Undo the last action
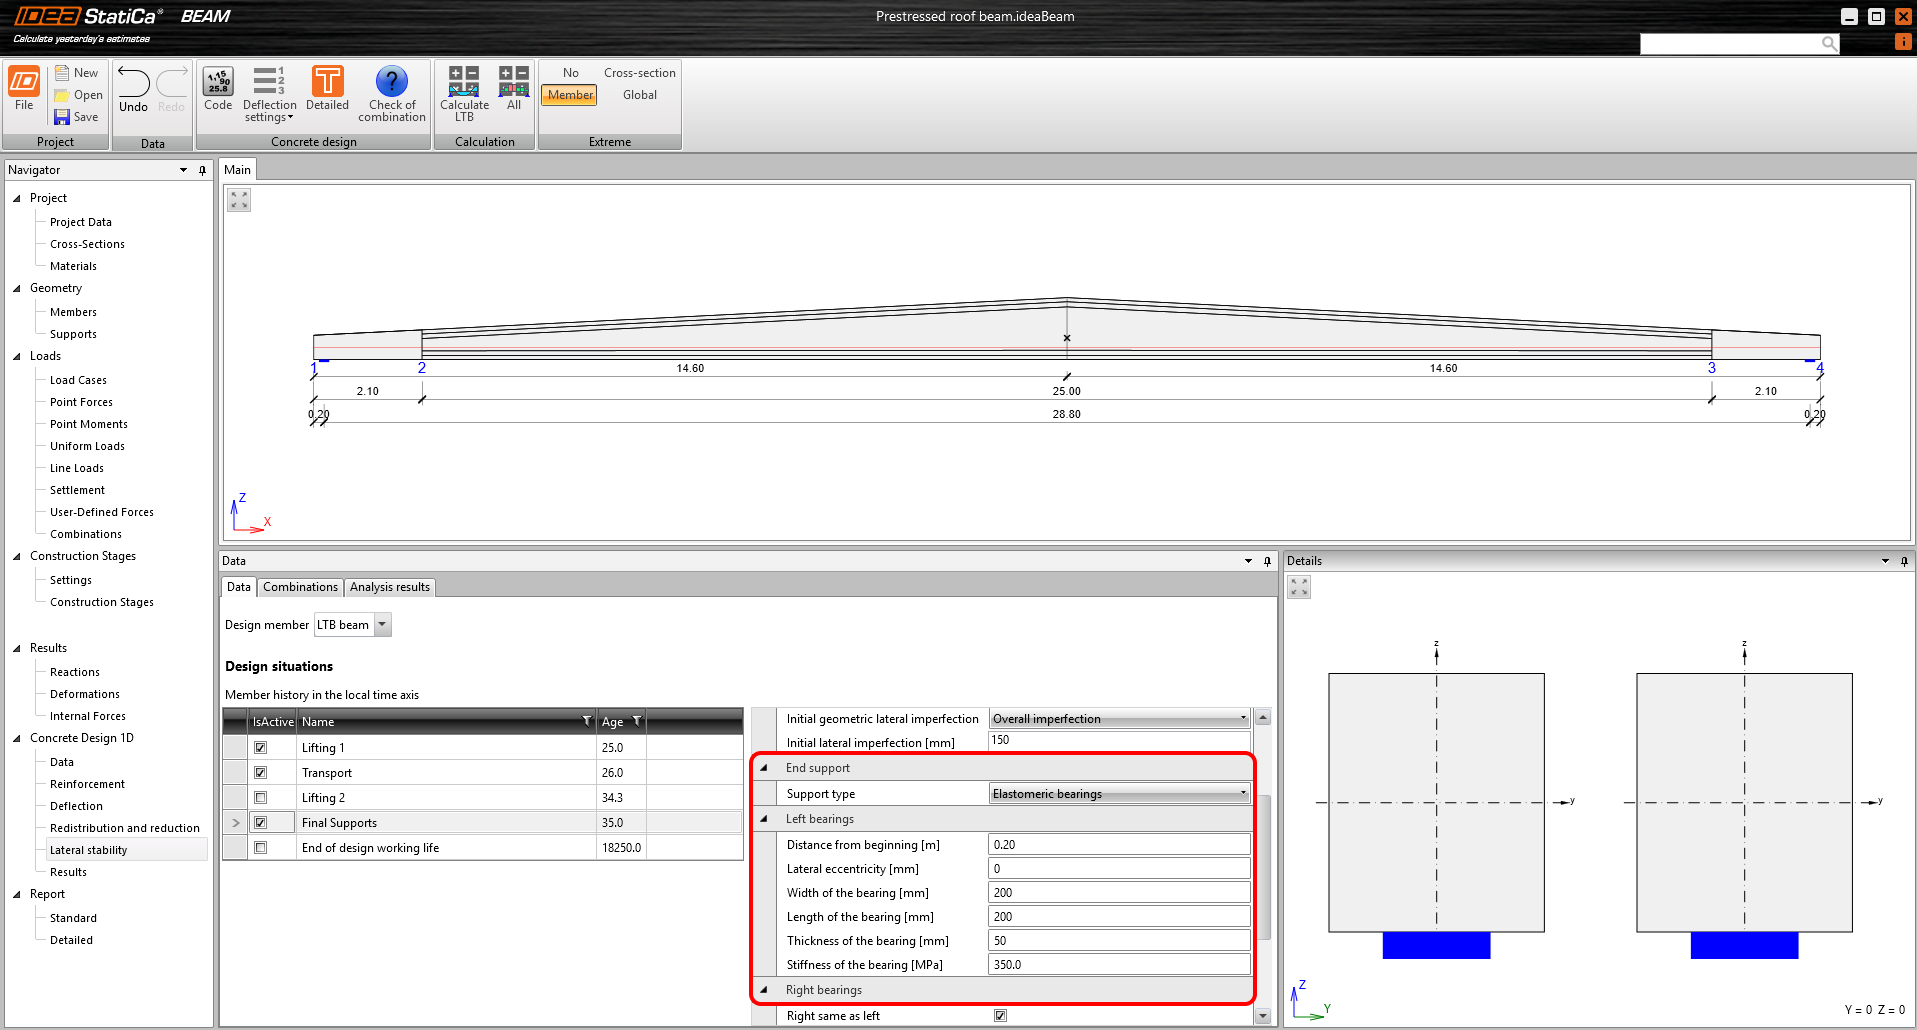 [131, 88]
